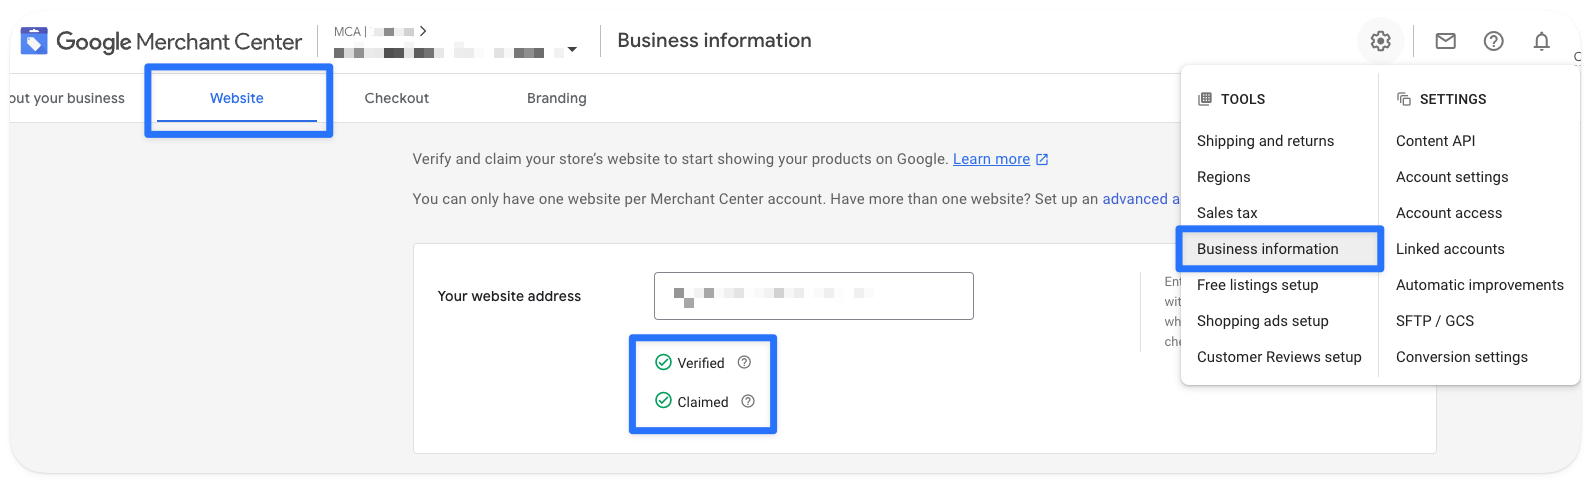Click the help icon next to Claimed
The width and height of the screenshot is (1591, 483).
[x=748, y=402]
